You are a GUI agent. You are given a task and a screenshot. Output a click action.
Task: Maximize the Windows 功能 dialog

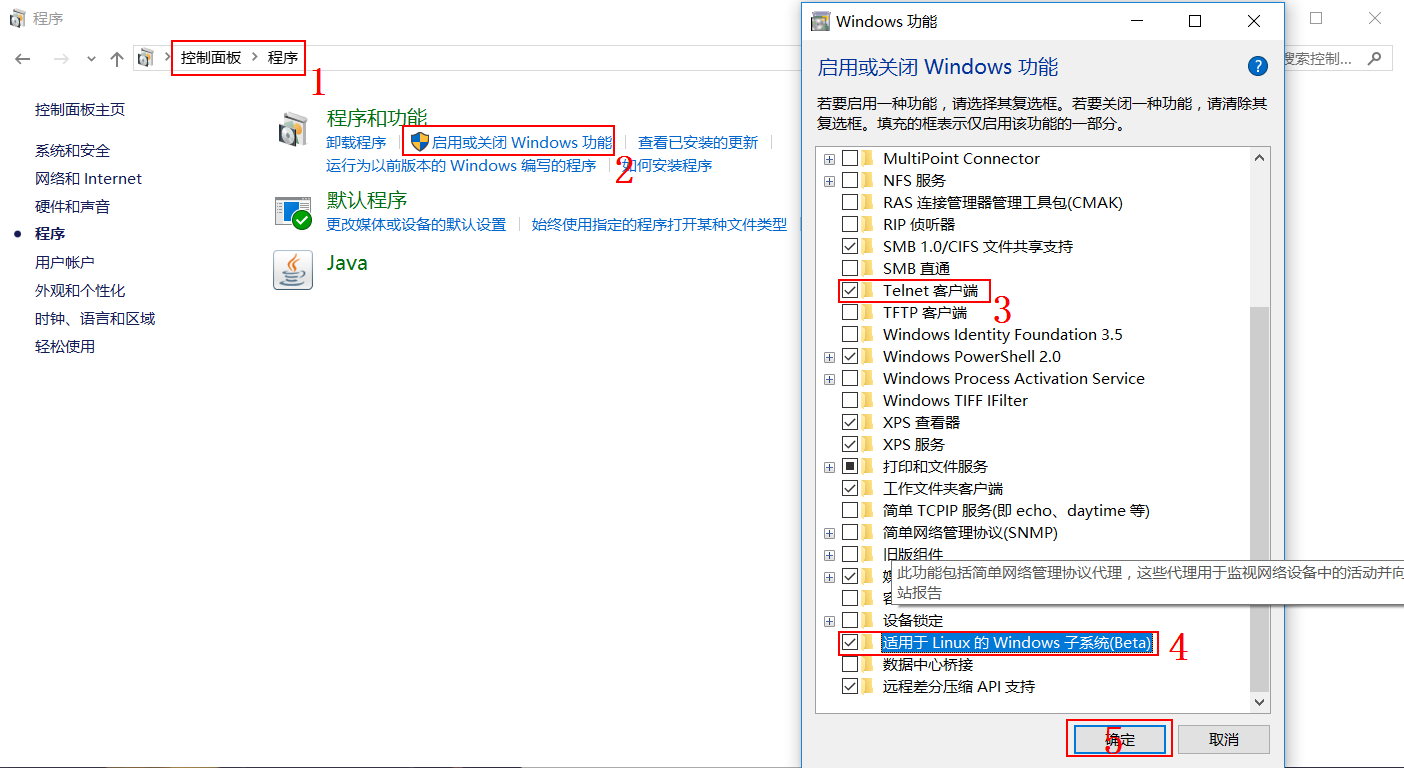(1194, 21)
